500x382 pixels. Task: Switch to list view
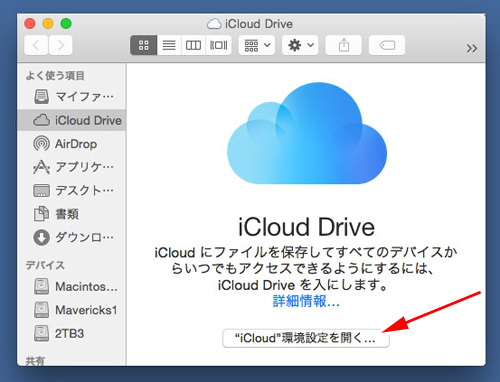(169, 45)
